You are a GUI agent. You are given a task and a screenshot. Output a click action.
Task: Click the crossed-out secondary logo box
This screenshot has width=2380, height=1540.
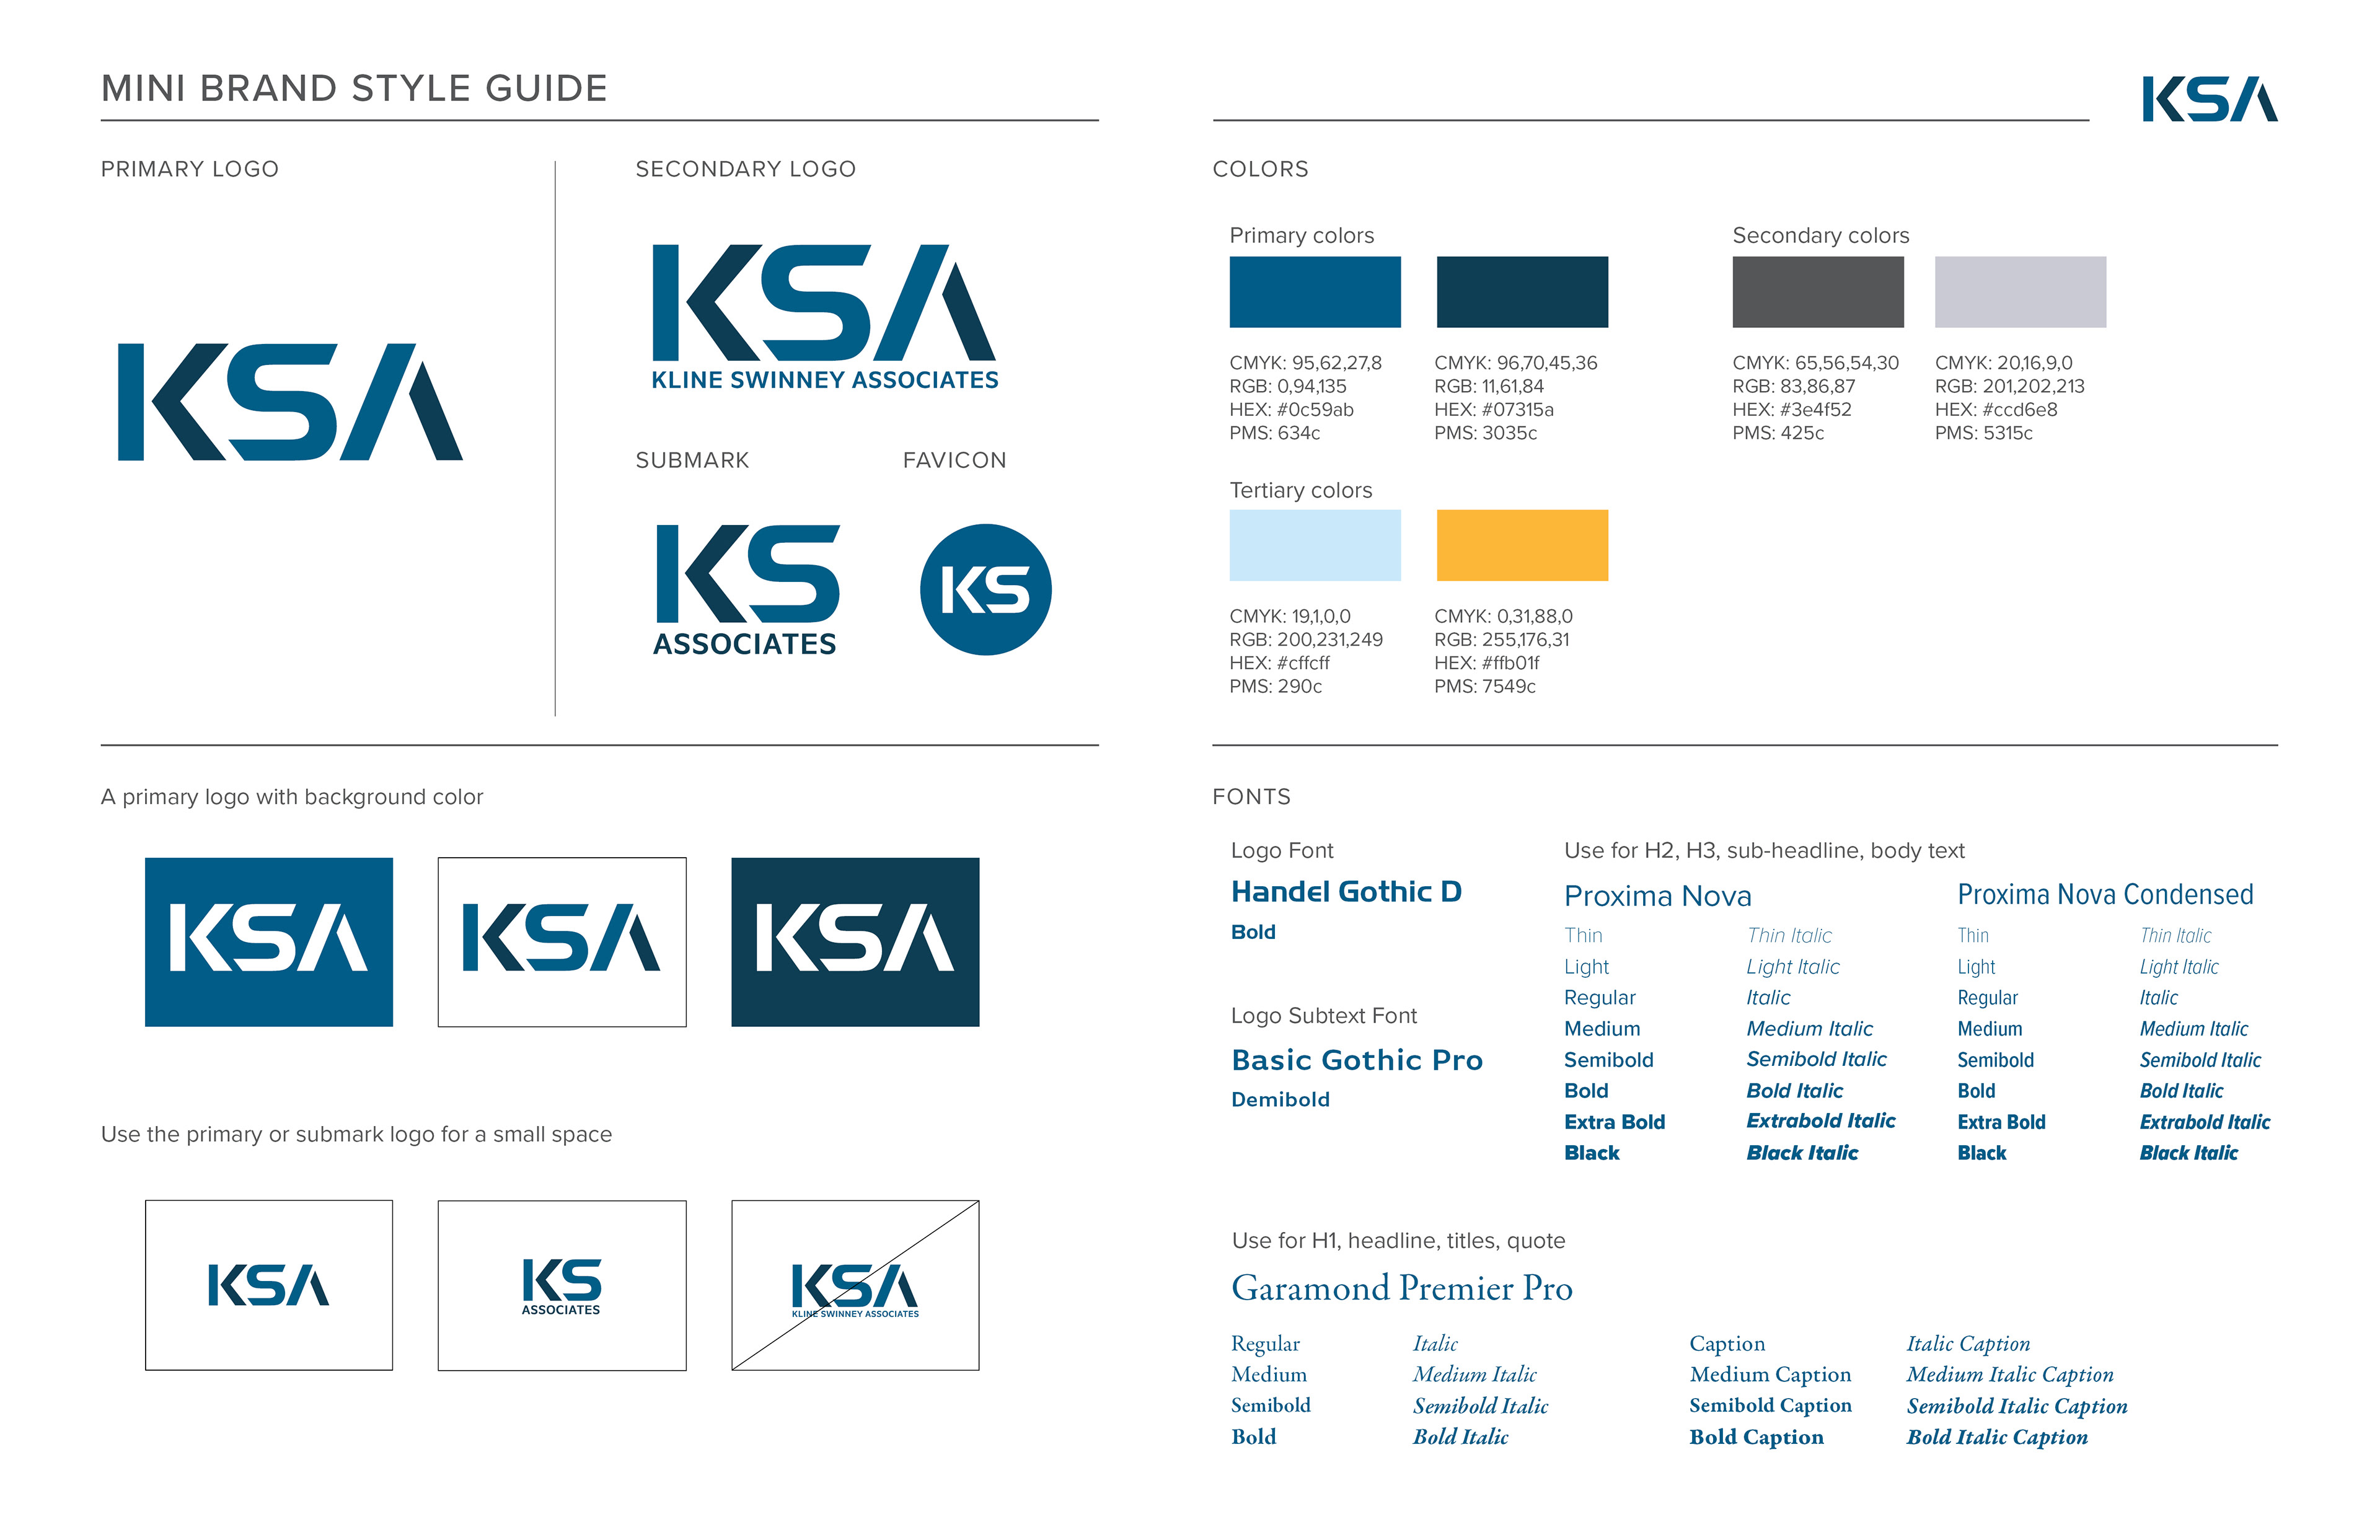[854, 1285]
